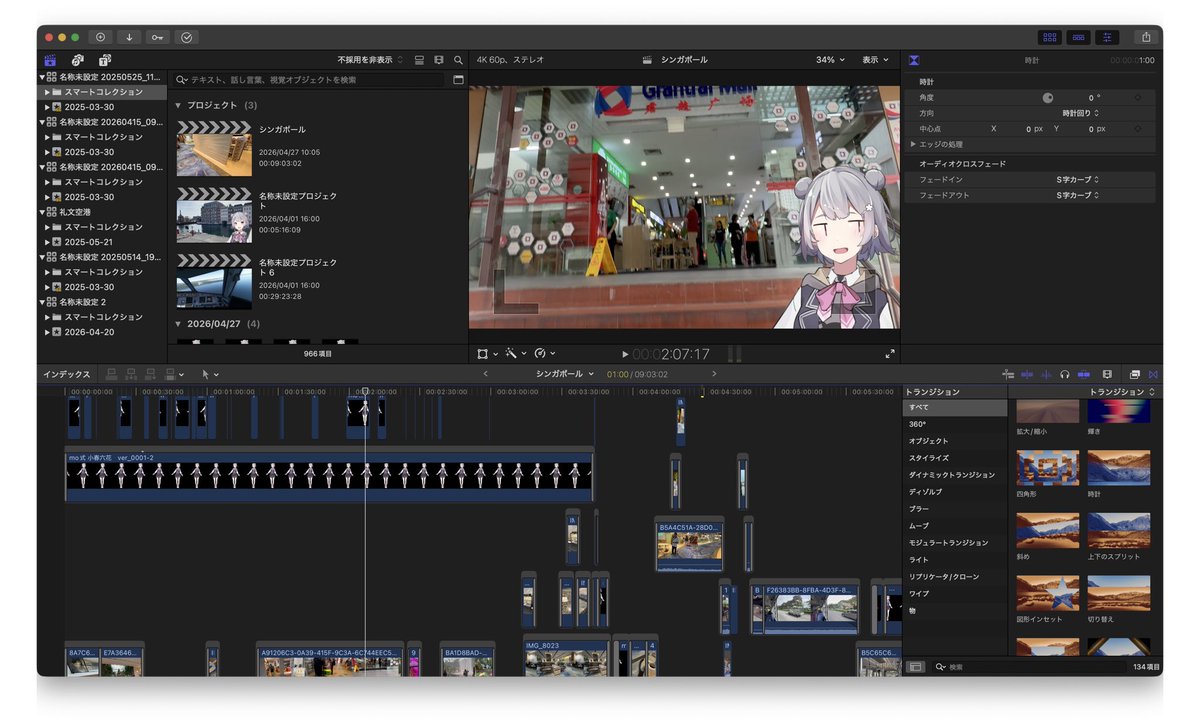Image resolution: width=1200 pixels, height=725 pixels.
Task: Click the 時計 transition thumbnail
Action: [x=1118, y=467]
